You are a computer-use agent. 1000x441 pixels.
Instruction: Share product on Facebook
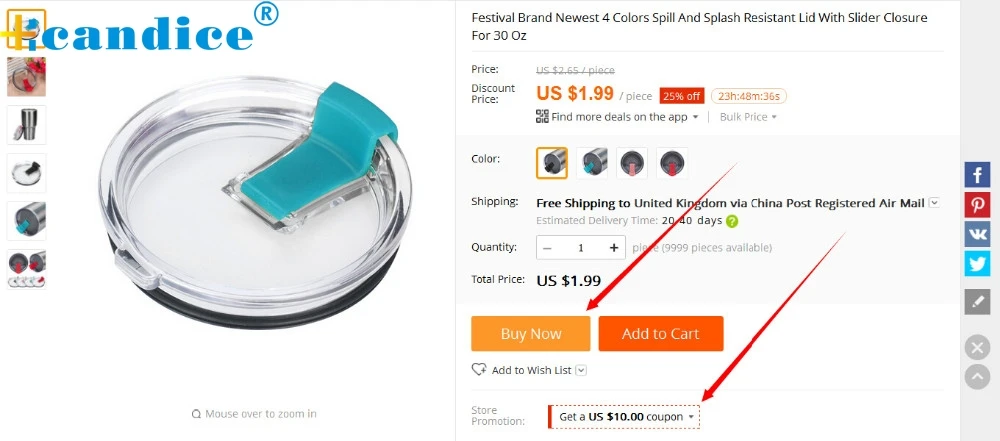(x=977, y=175)
